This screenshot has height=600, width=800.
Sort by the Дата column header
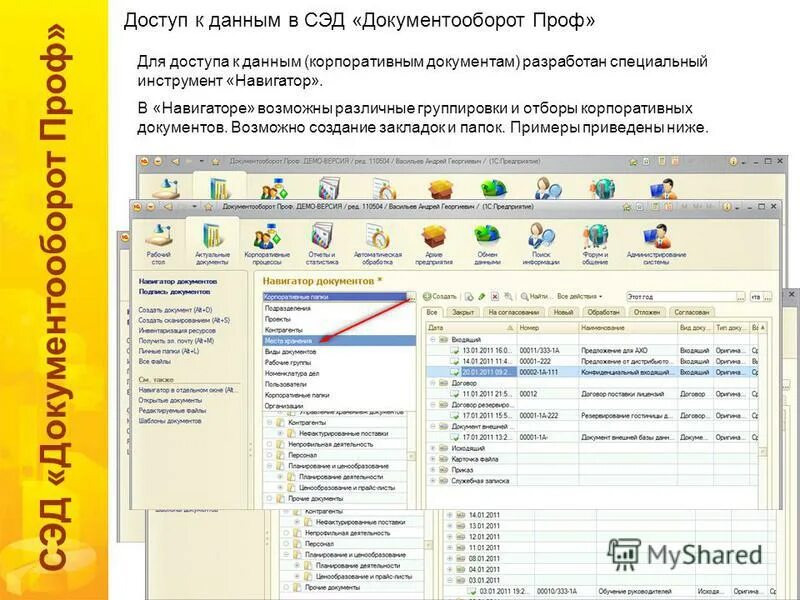point(471,328)
